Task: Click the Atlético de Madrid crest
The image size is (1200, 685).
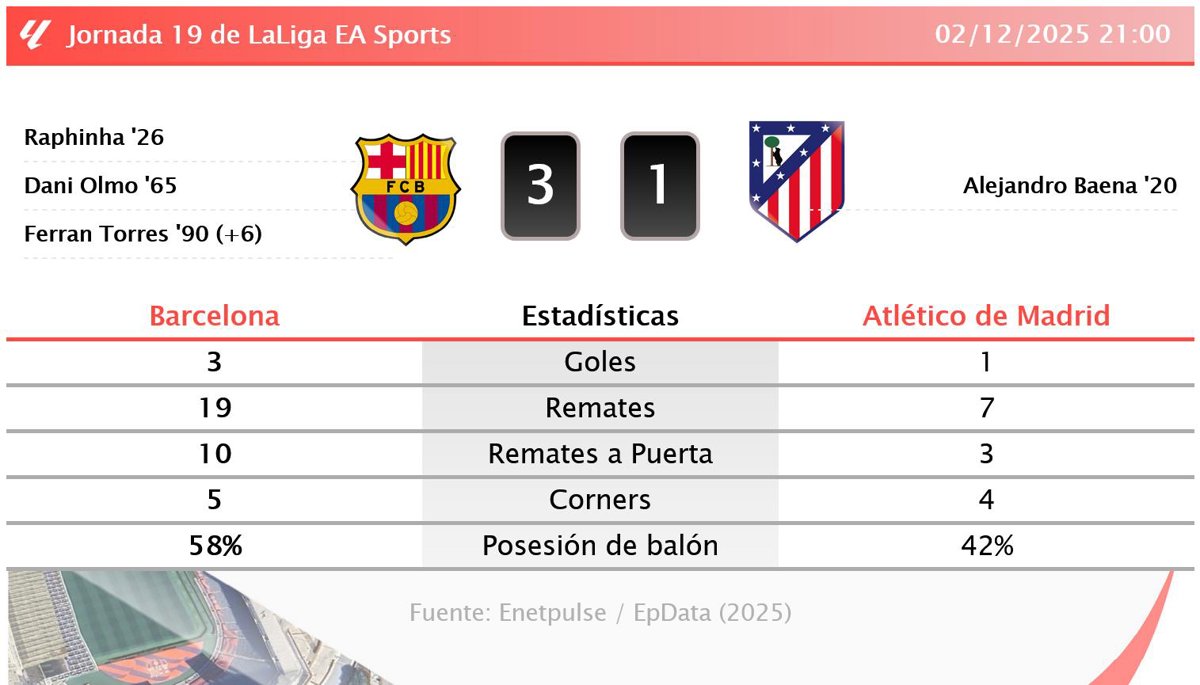Action: tap(796, 182)
